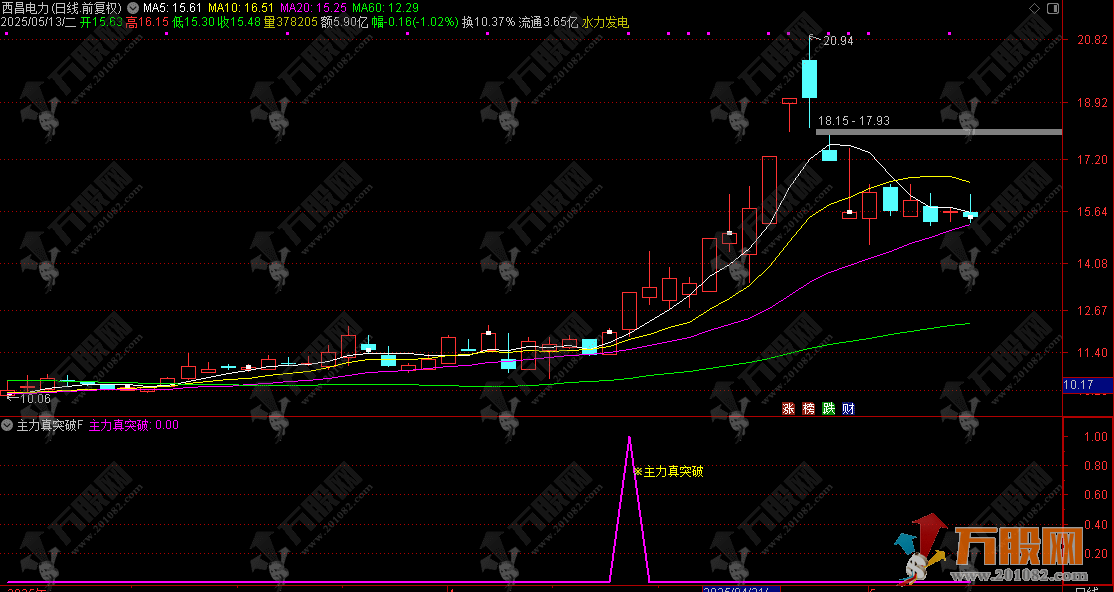Screen dimensions: 1114x592
Task: Click the tallest cyan candlestick near 20.94
Action: point(809,79)
